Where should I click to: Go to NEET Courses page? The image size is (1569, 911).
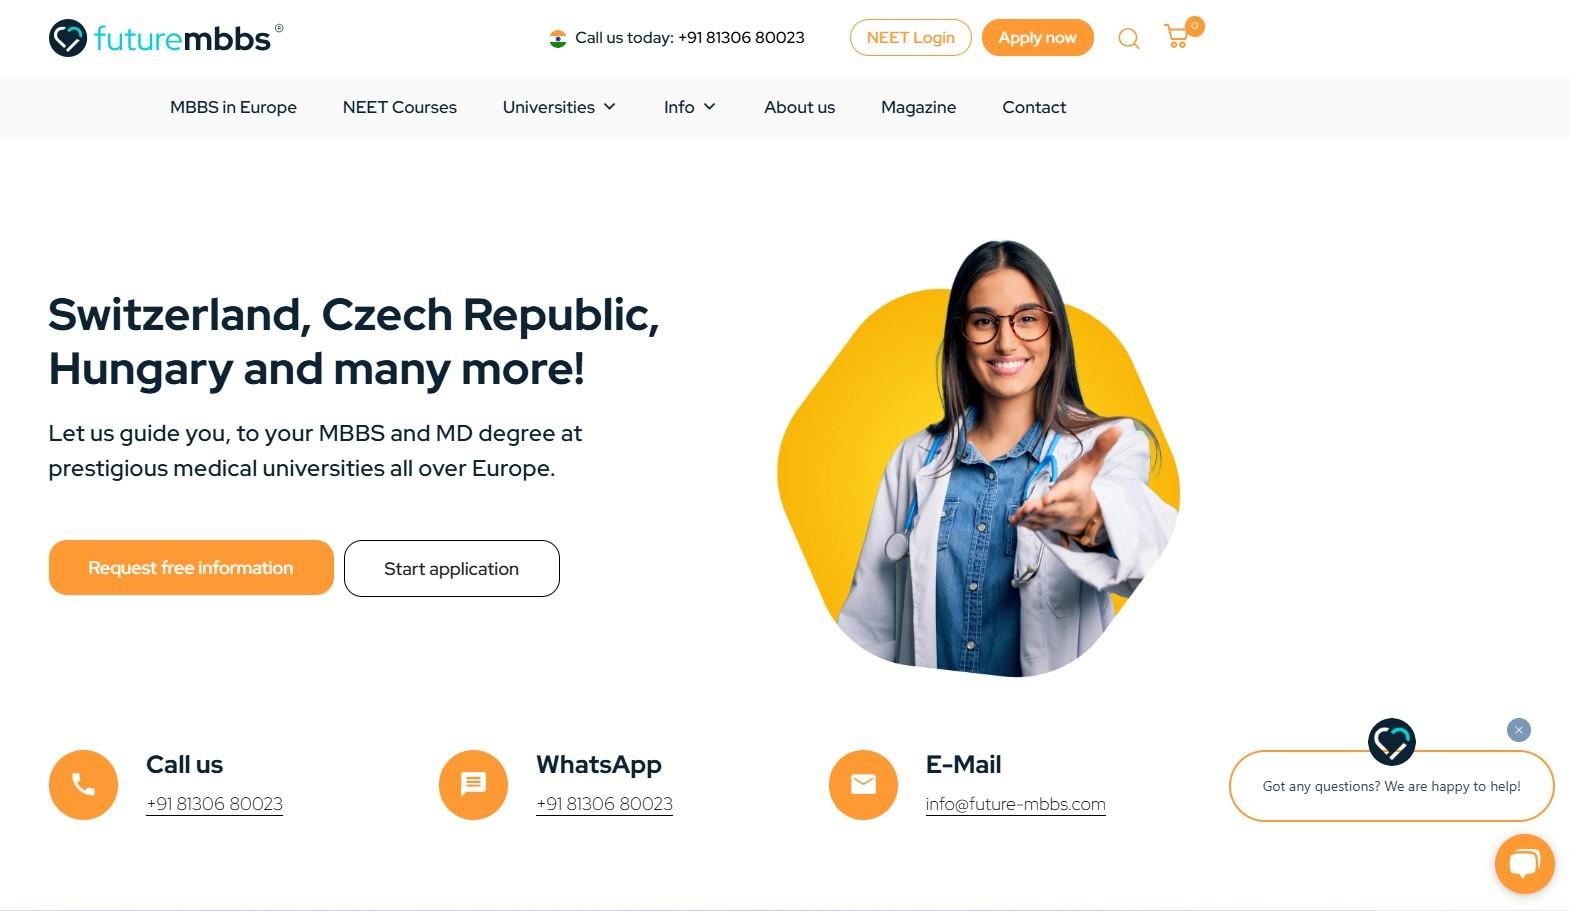[399, 107]
